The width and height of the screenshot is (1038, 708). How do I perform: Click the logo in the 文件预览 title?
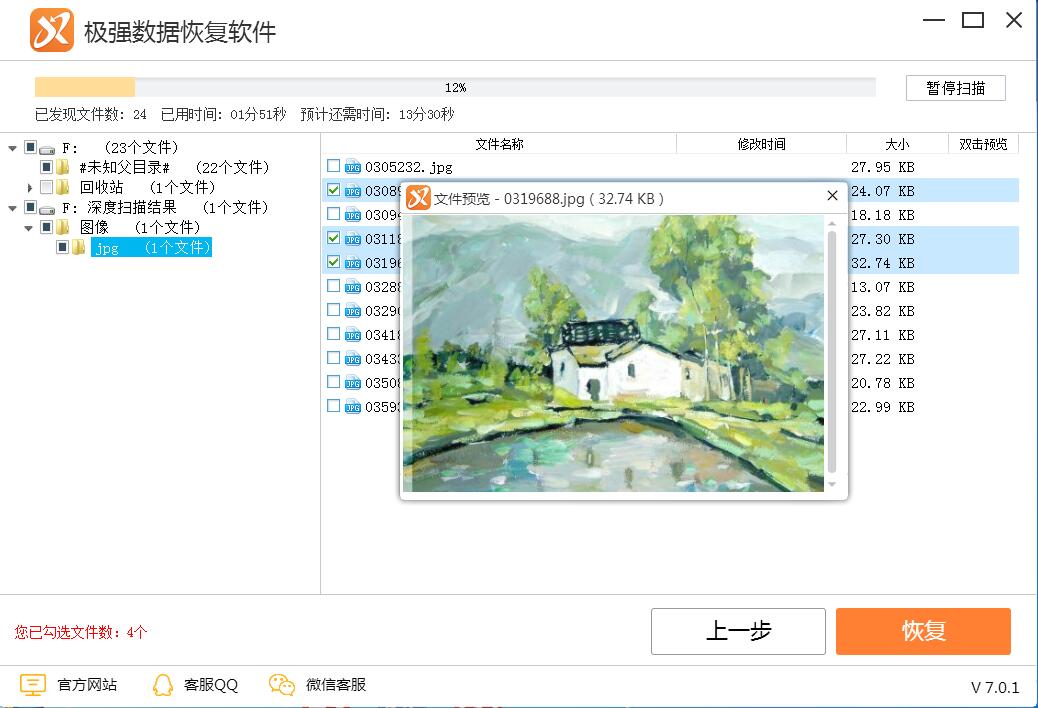point(418,197)
